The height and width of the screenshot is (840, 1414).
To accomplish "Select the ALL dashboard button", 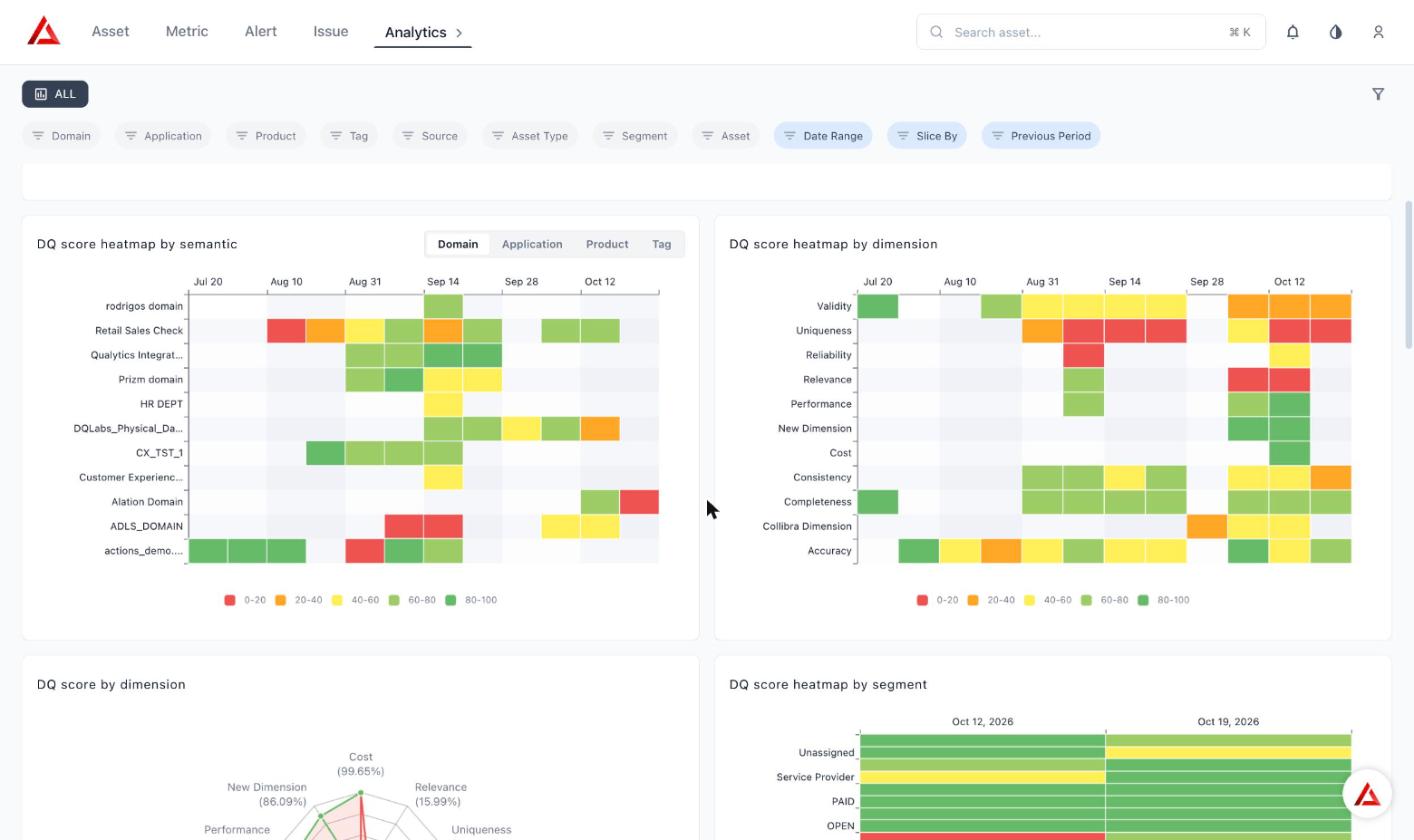I will tap(55, 94).
